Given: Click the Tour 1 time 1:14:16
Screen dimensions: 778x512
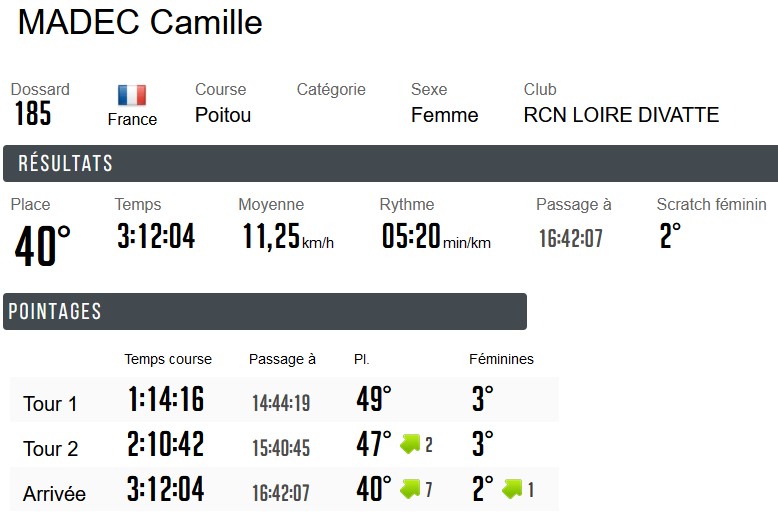Looking at the screenshot, I should [x=166, y=400].
